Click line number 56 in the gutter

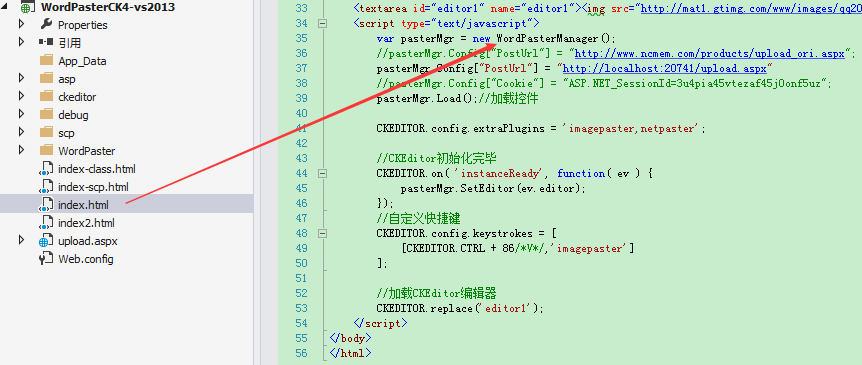click(301, 353)
